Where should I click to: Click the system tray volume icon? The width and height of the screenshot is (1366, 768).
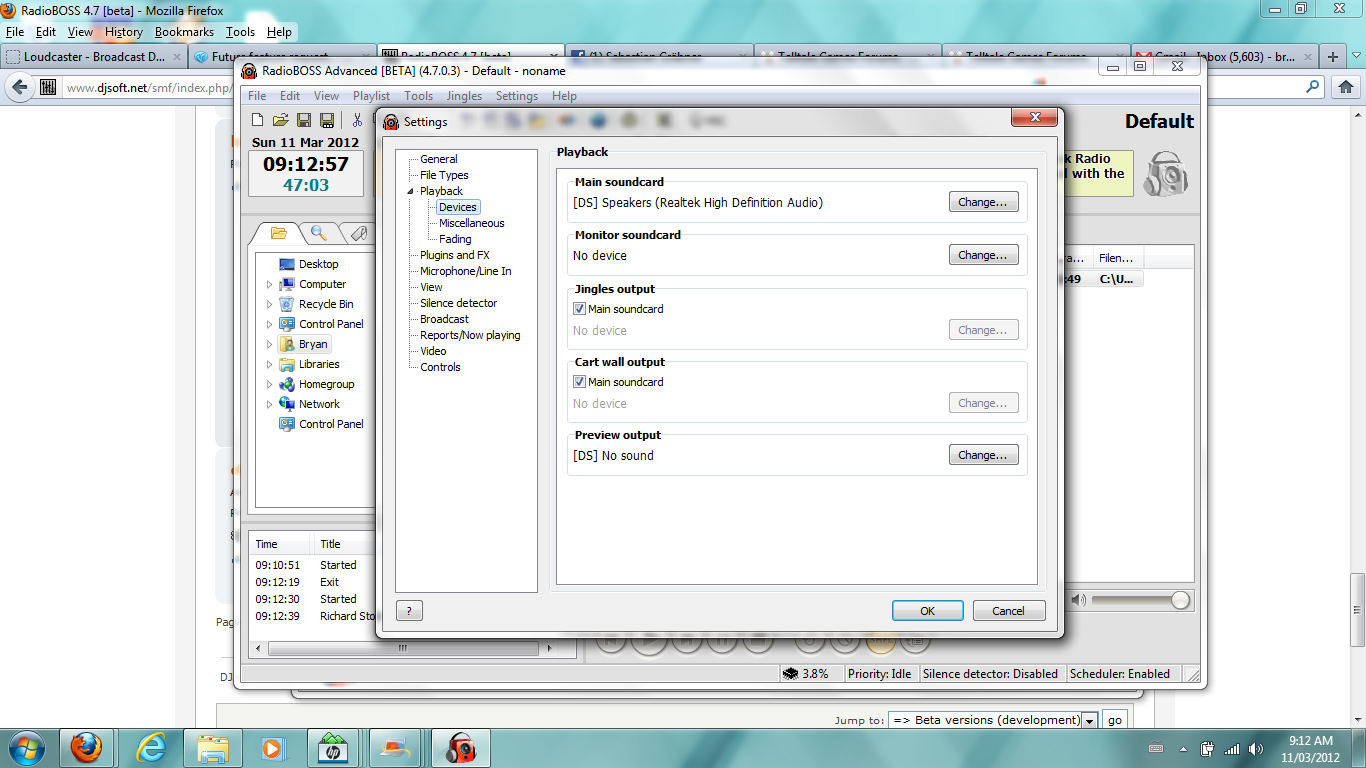(x=1258, y=748)
